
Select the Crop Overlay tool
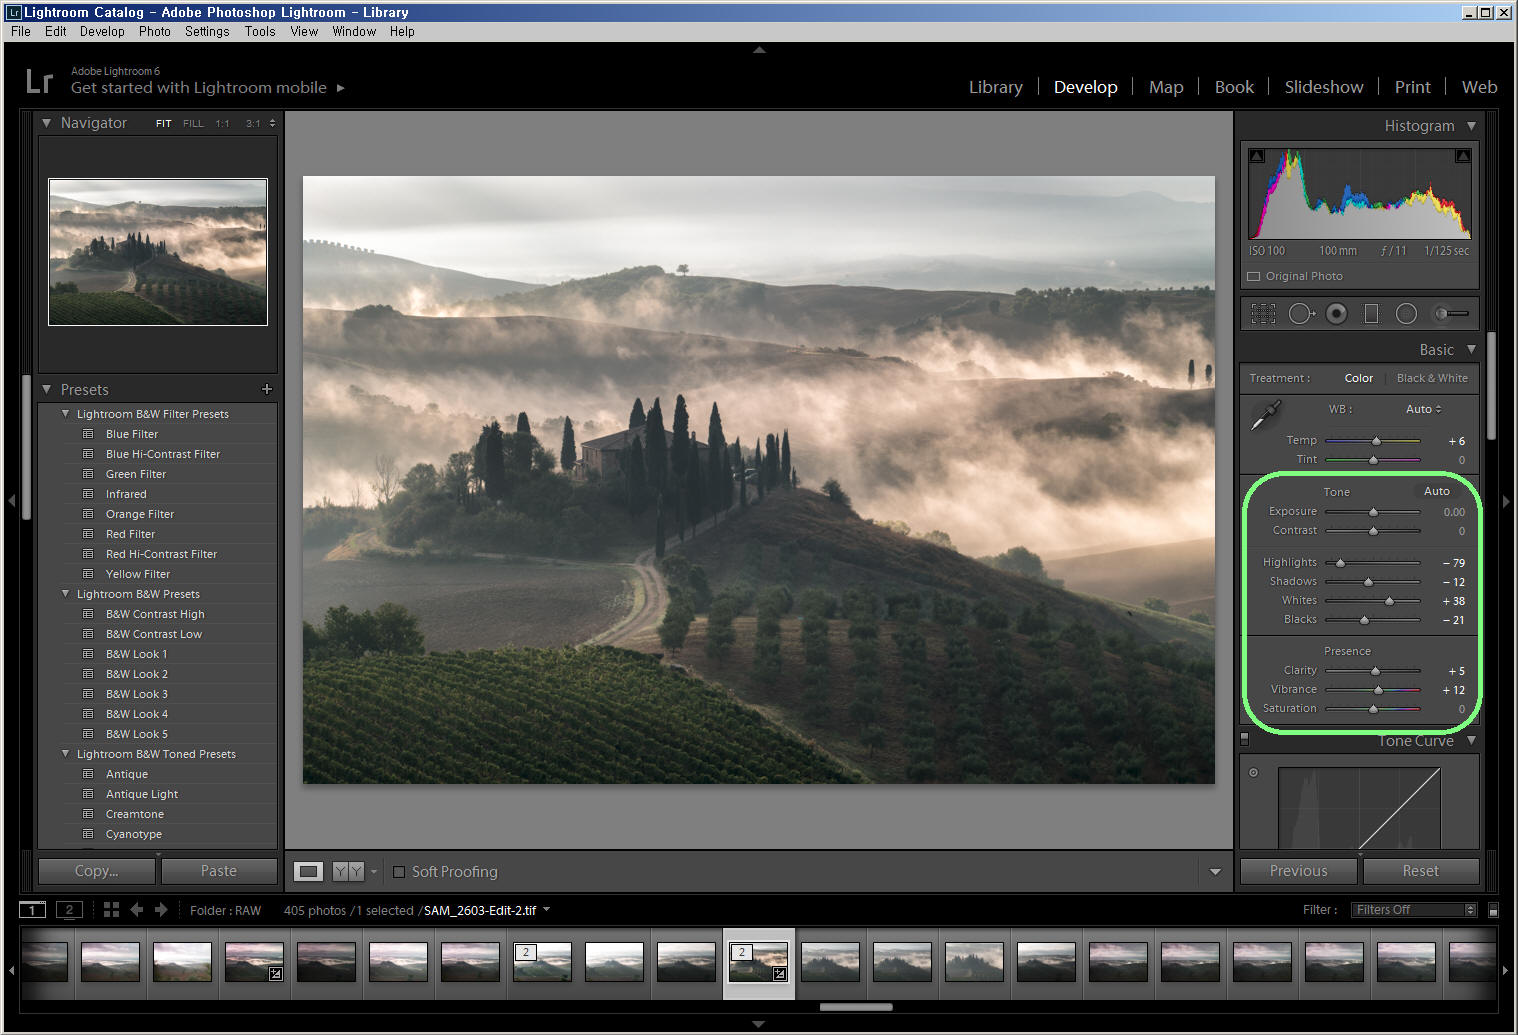tap(1263, 314)
